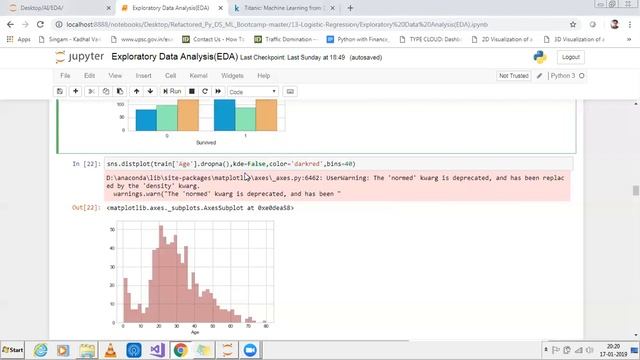The width and height of the screenshot is (640, 360).
Task: Click the Logout button
Action: pos(571,57)
